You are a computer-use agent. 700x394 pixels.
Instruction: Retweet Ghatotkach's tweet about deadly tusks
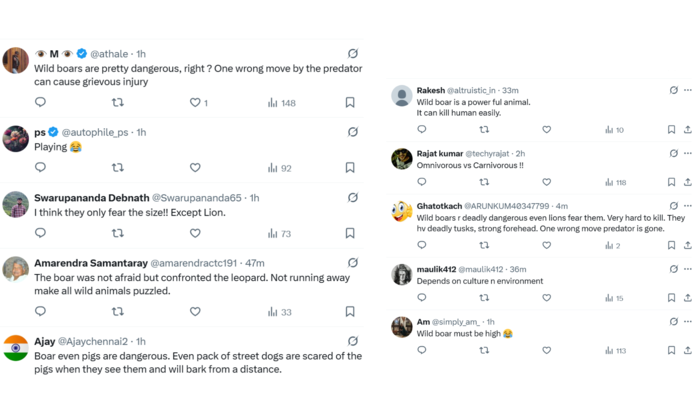484,245
